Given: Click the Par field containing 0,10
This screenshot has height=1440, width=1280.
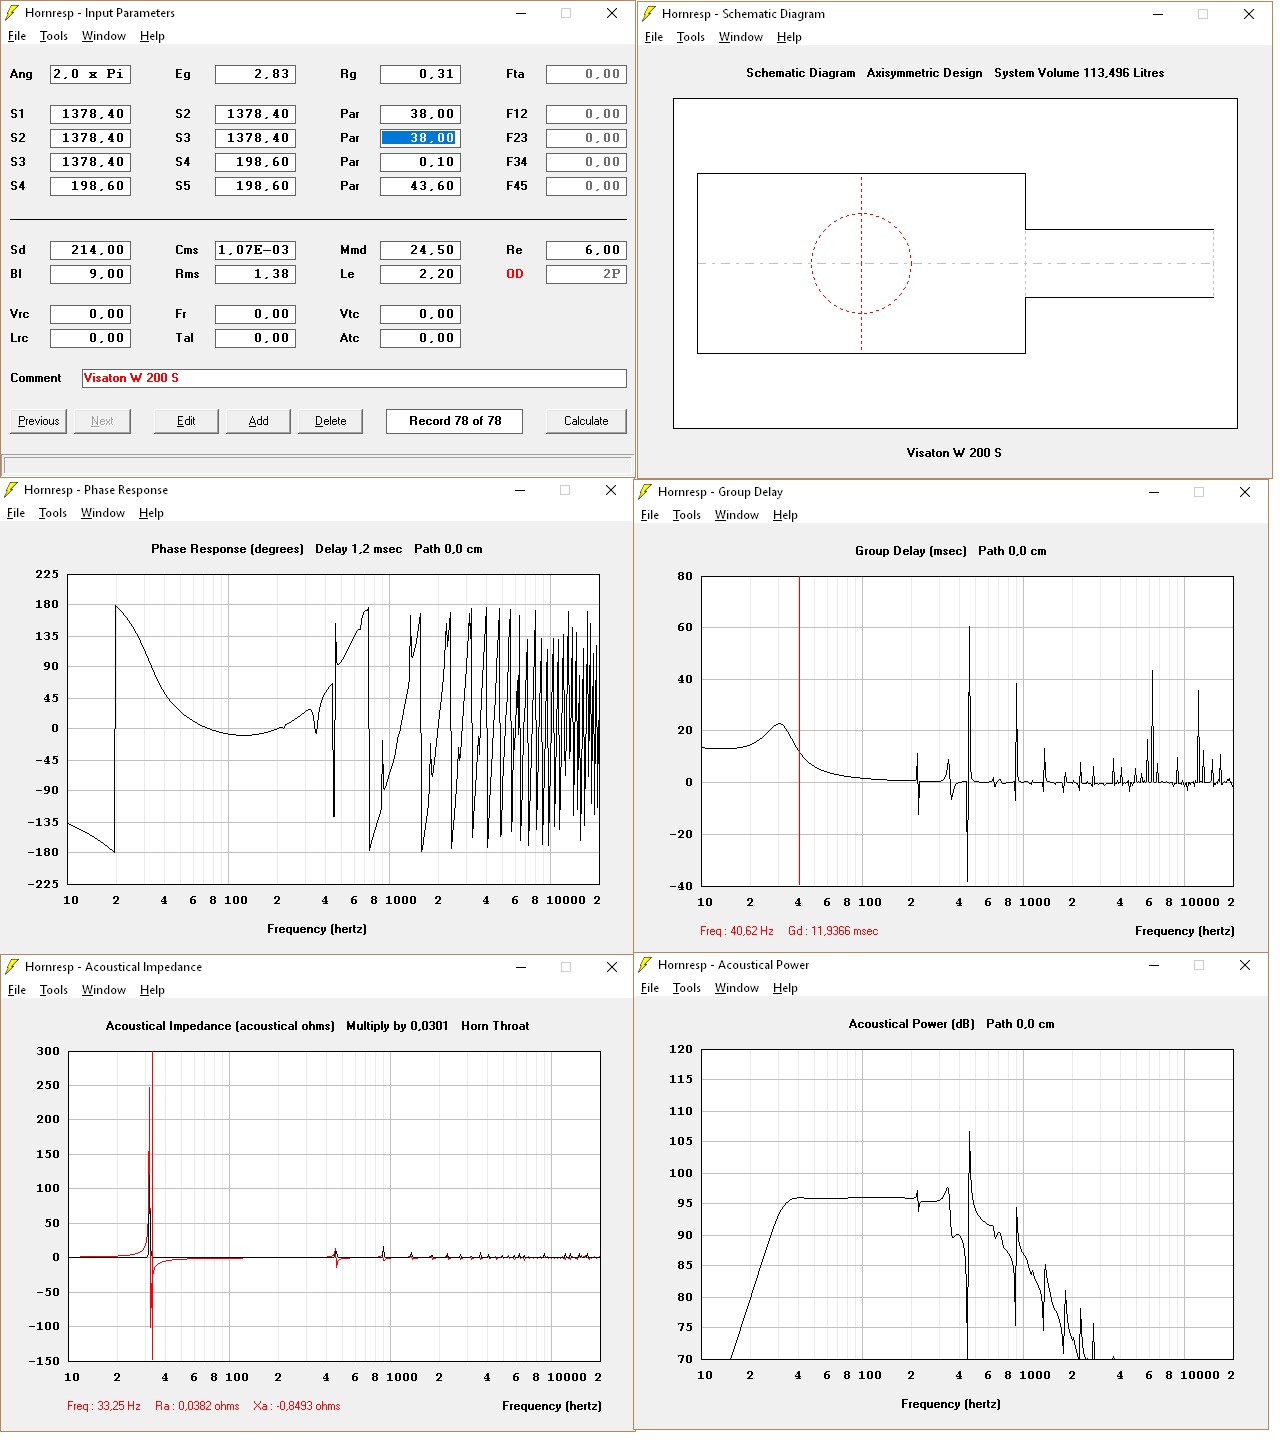Looking at the screenshot, I should point(420,162).
